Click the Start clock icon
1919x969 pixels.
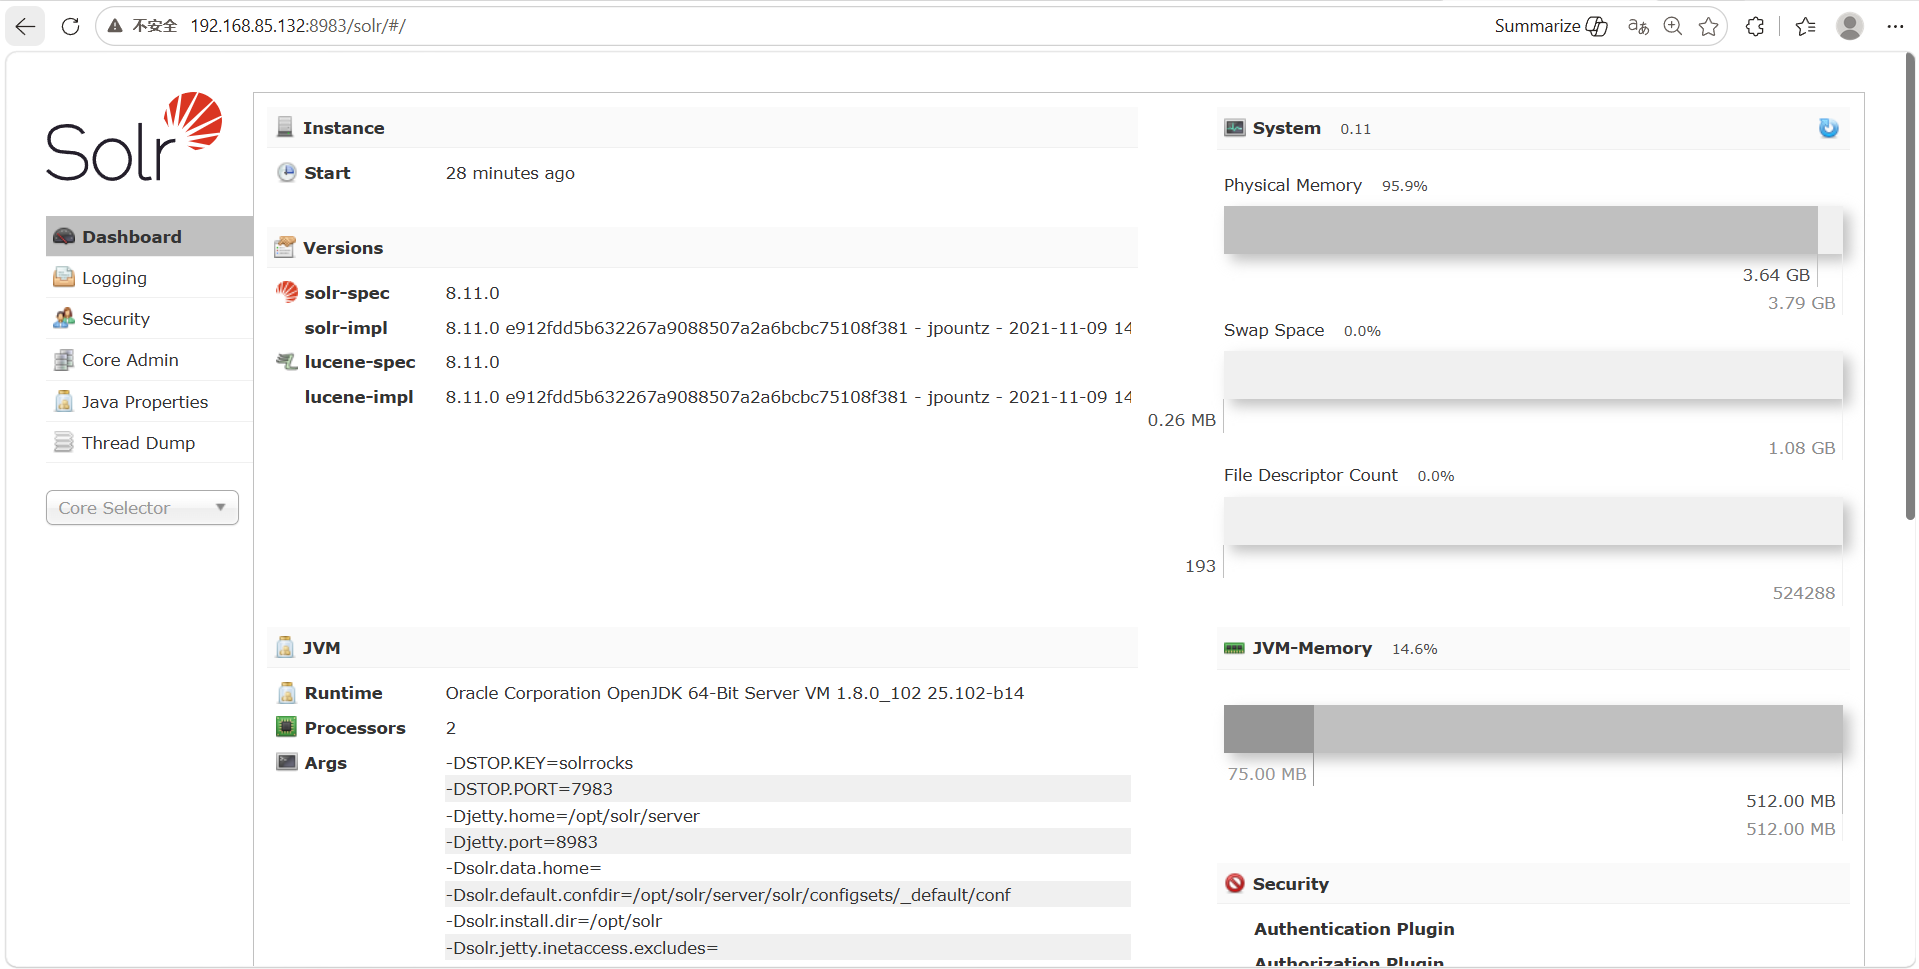(287, 173)
